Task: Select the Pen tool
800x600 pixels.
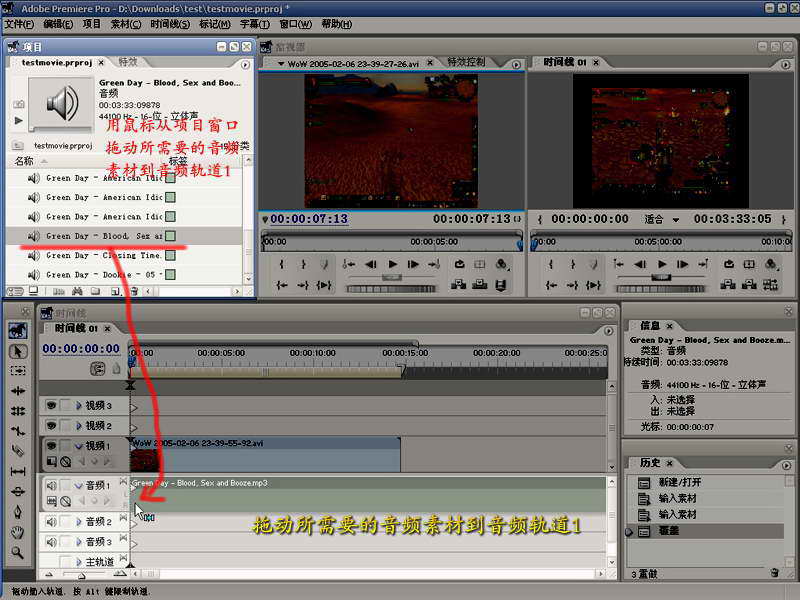Action: click(18, 512)
